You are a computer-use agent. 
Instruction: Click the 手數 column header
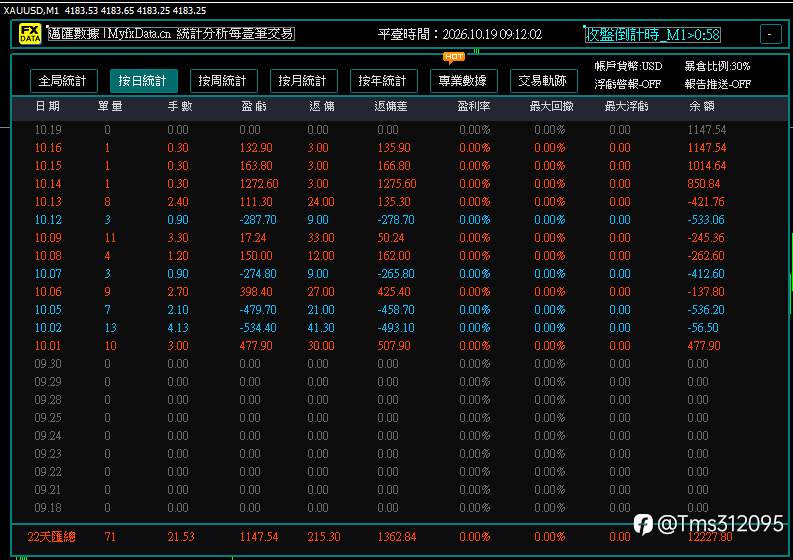click(180, 106)
